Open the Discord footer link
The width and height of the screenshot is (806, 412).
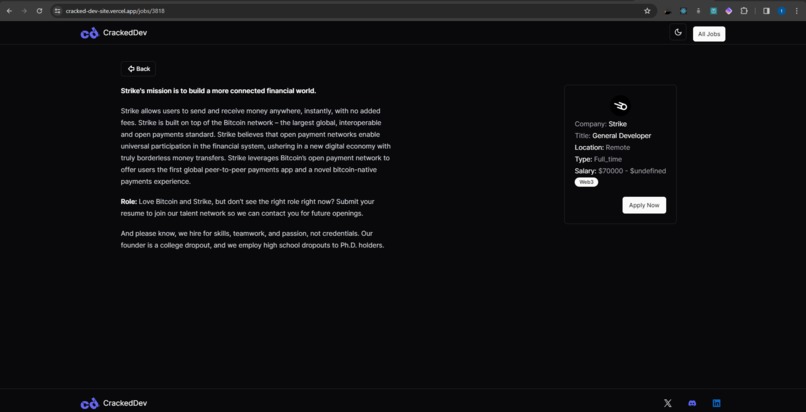692,403
